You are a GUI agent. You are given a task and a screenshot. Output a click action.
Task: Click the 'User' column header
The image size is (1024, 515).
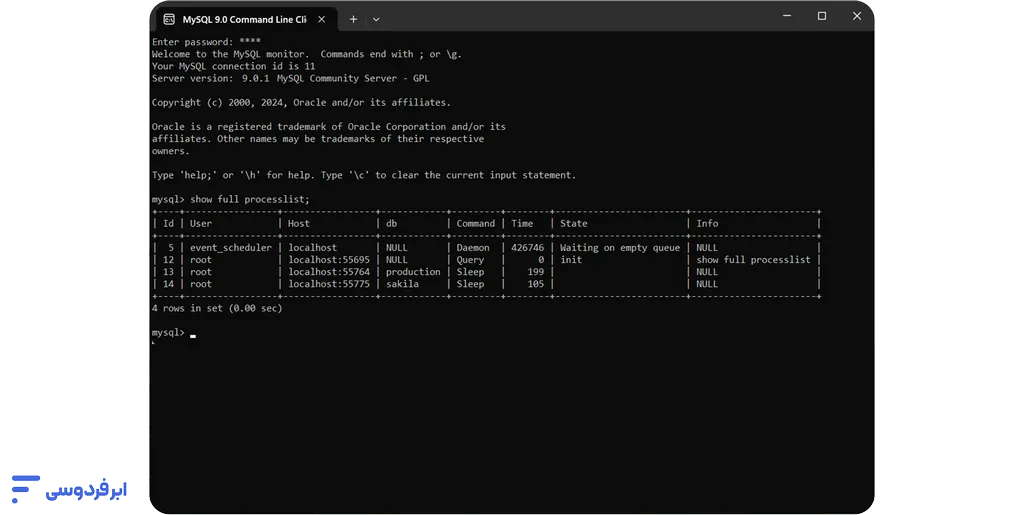pyautogui.click(x=200, y=223)
